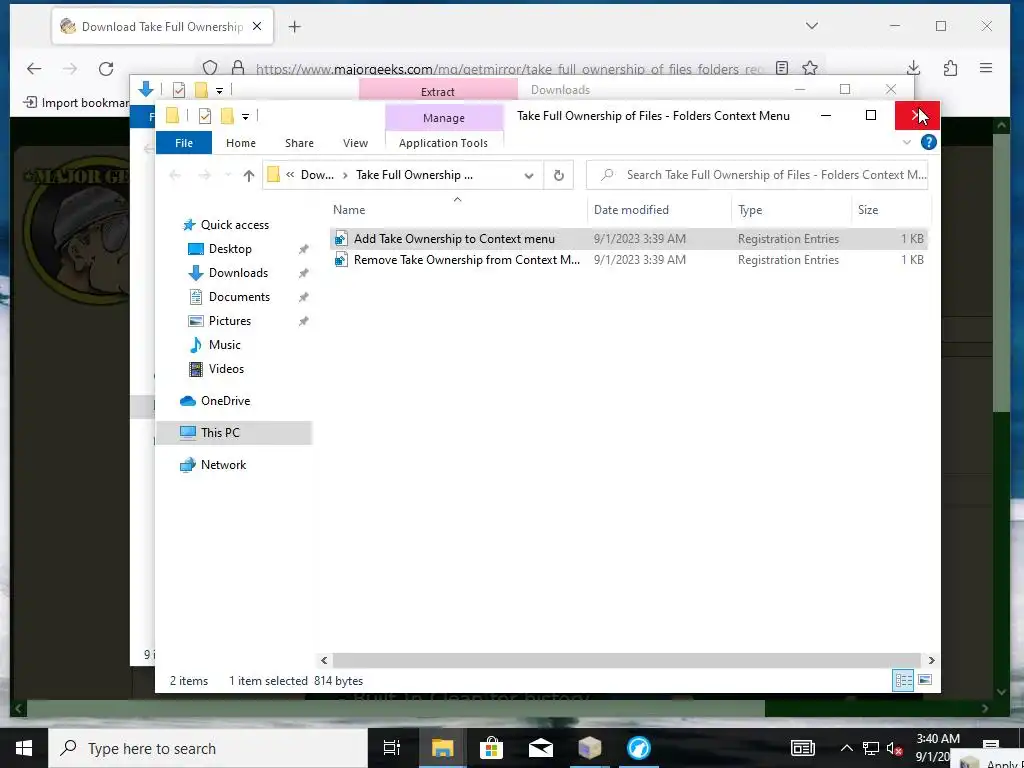
Task: Open Documents in navigation pane
Action: click(239, 297)
